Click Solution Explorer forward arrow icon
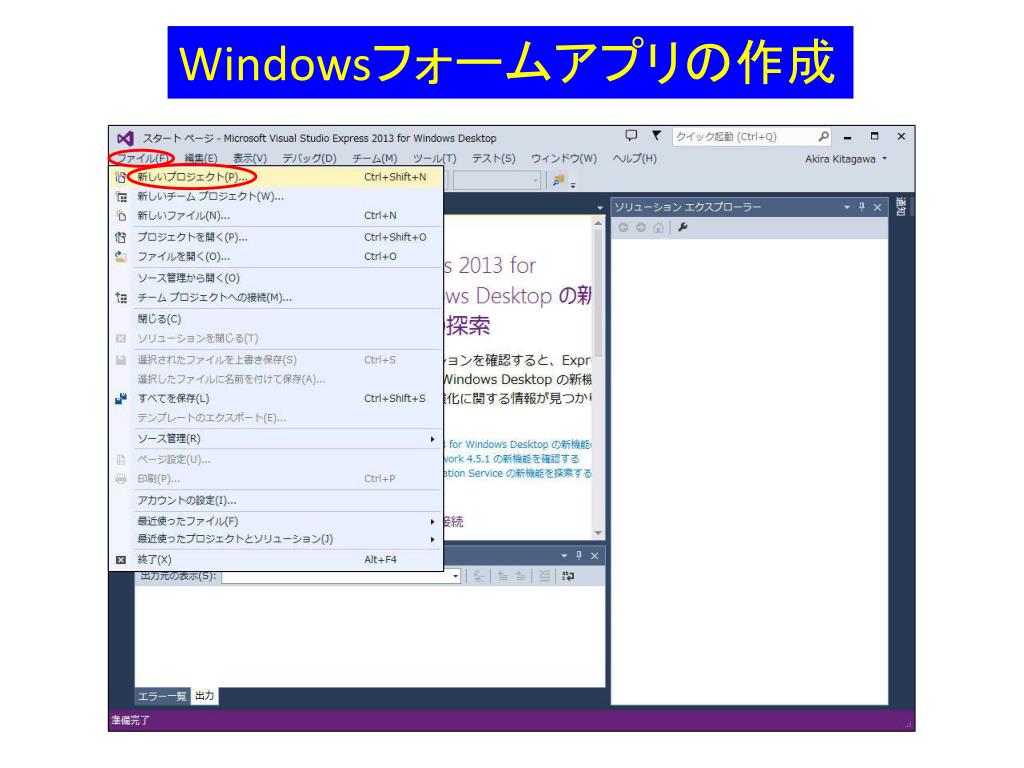Screen dimensions: 1024x768 click(641, 227)
